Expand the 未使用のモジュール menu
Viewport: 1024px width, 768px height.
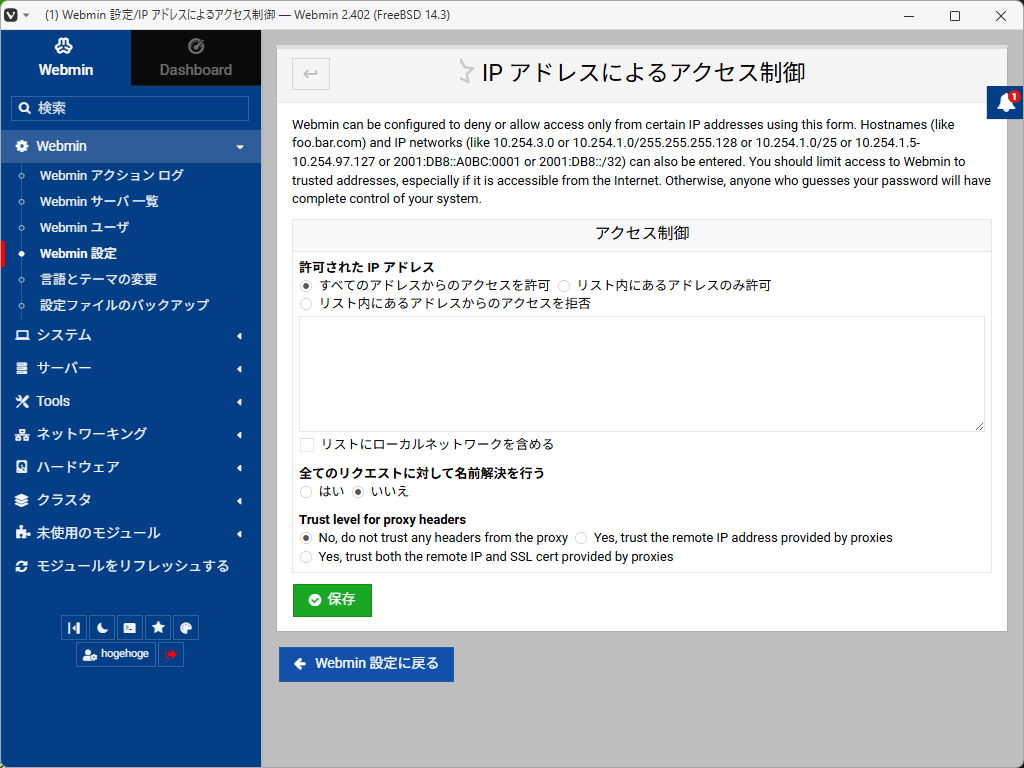tap(131, 534)
